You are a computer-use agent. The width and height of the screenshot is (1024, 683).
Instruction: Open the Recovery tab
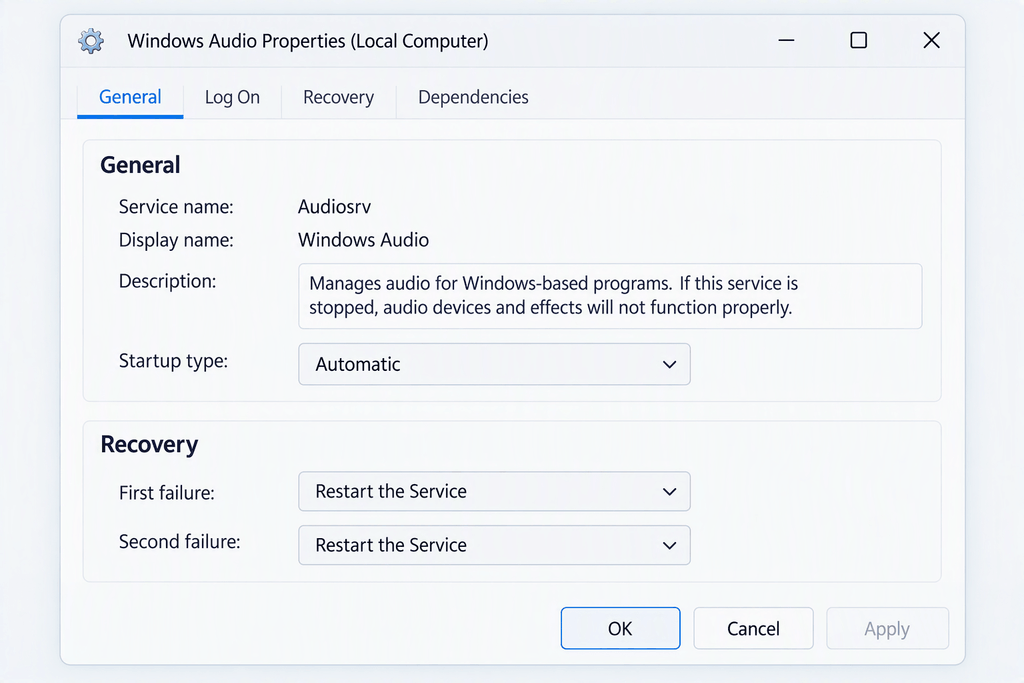(x=338, y=97)
